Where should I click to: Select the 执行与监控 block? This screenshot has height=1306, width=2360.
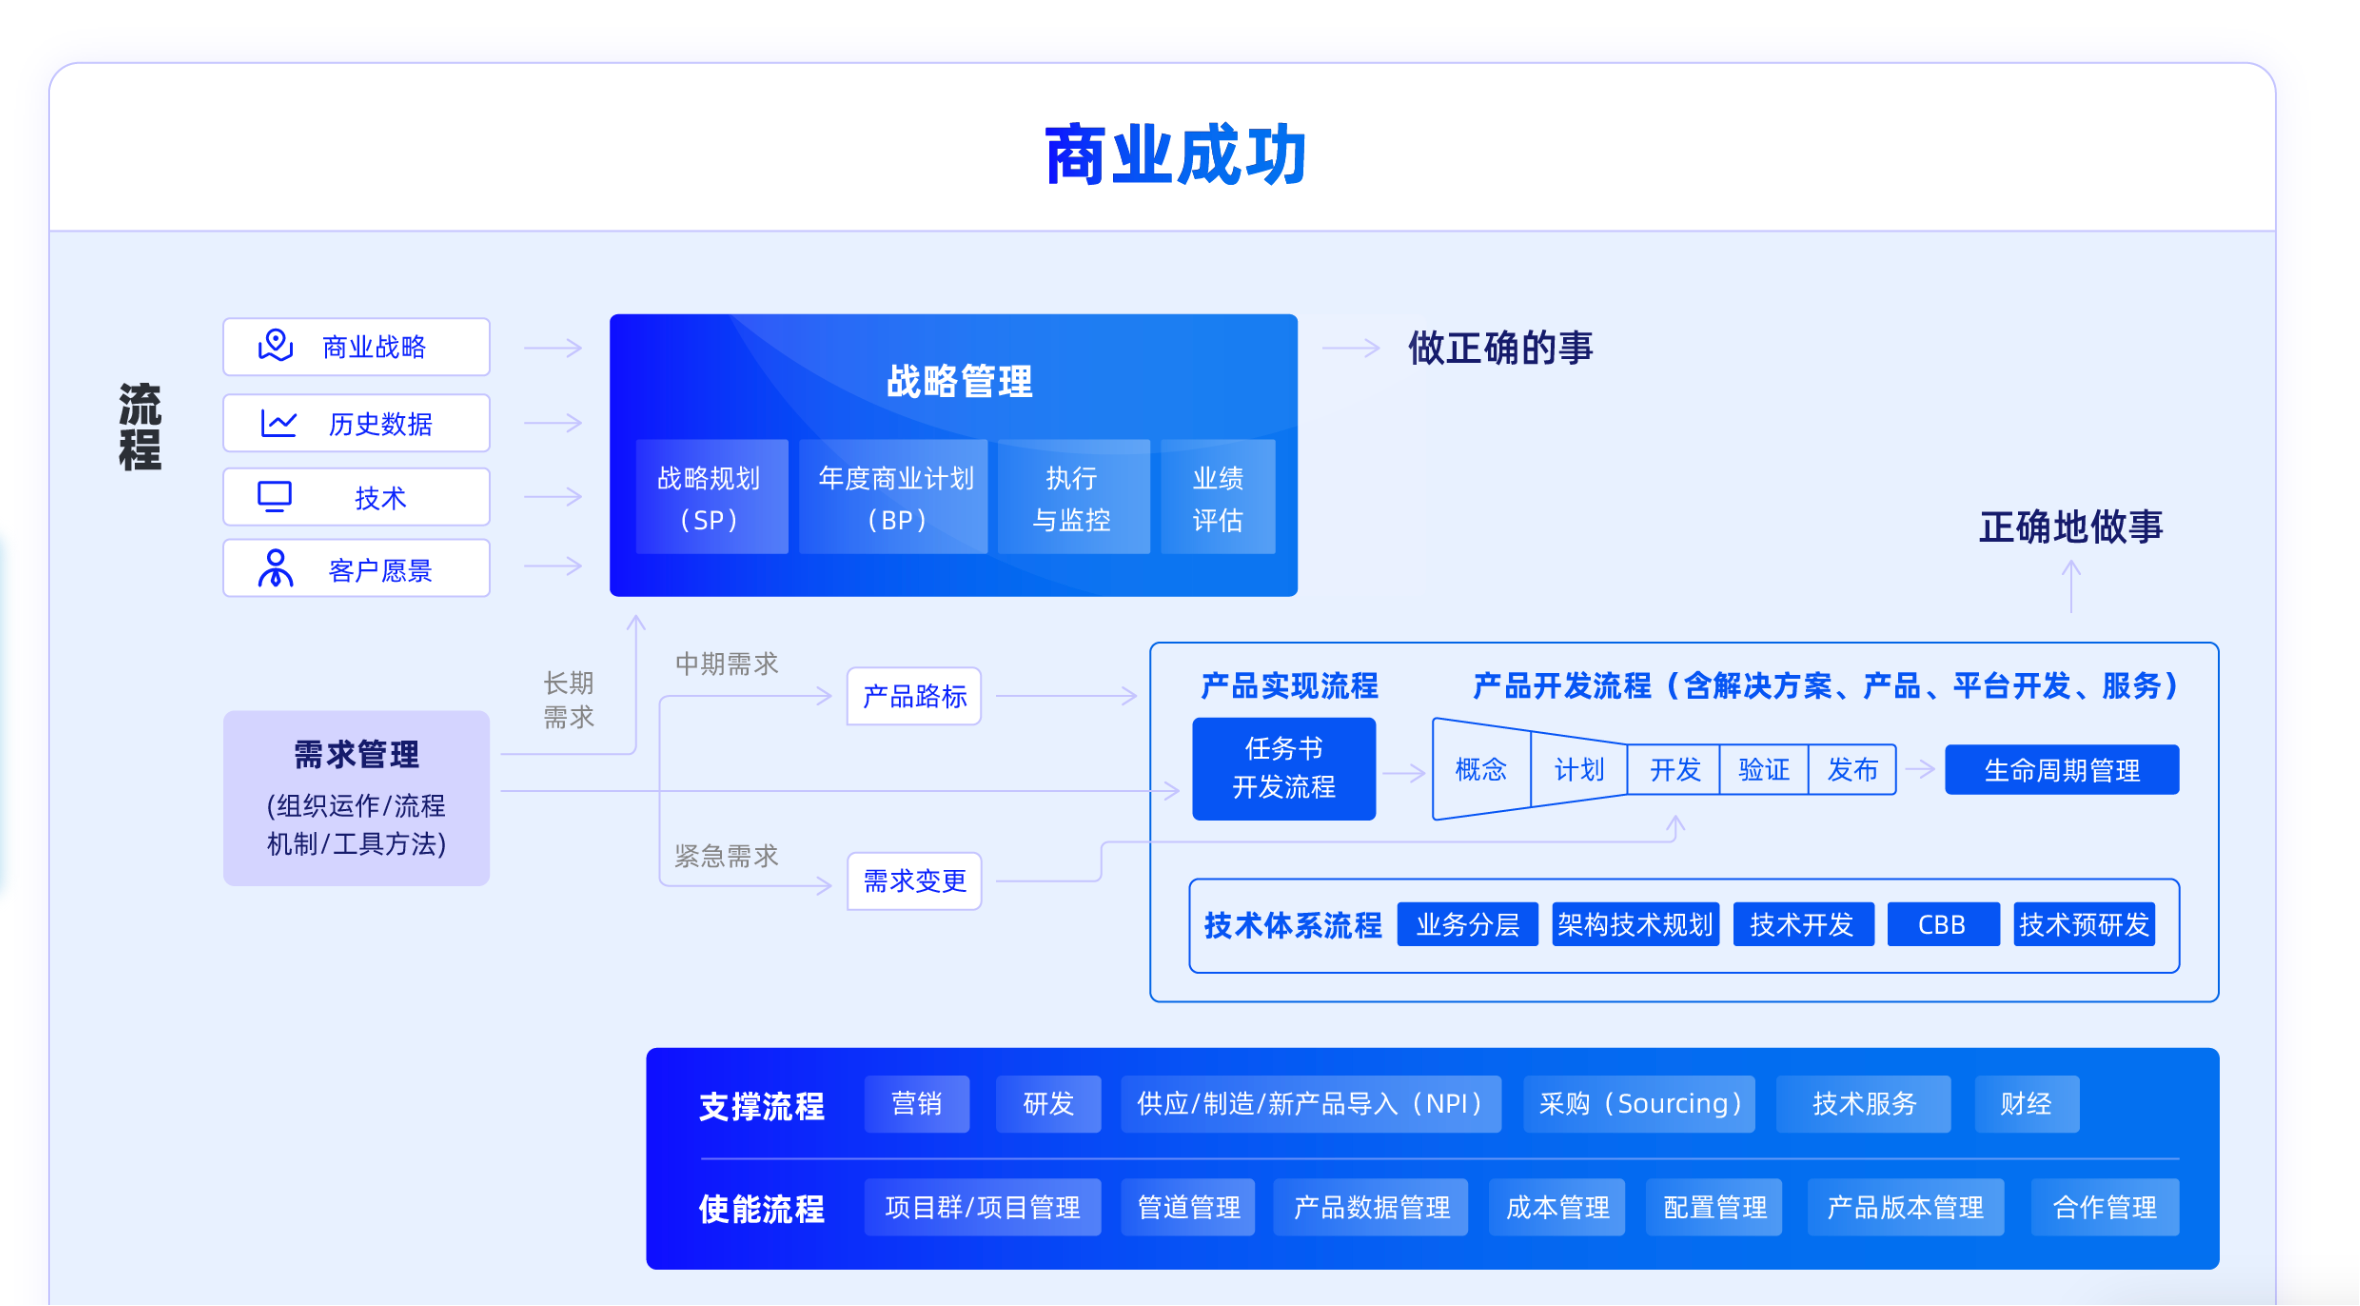(1073, 497)
